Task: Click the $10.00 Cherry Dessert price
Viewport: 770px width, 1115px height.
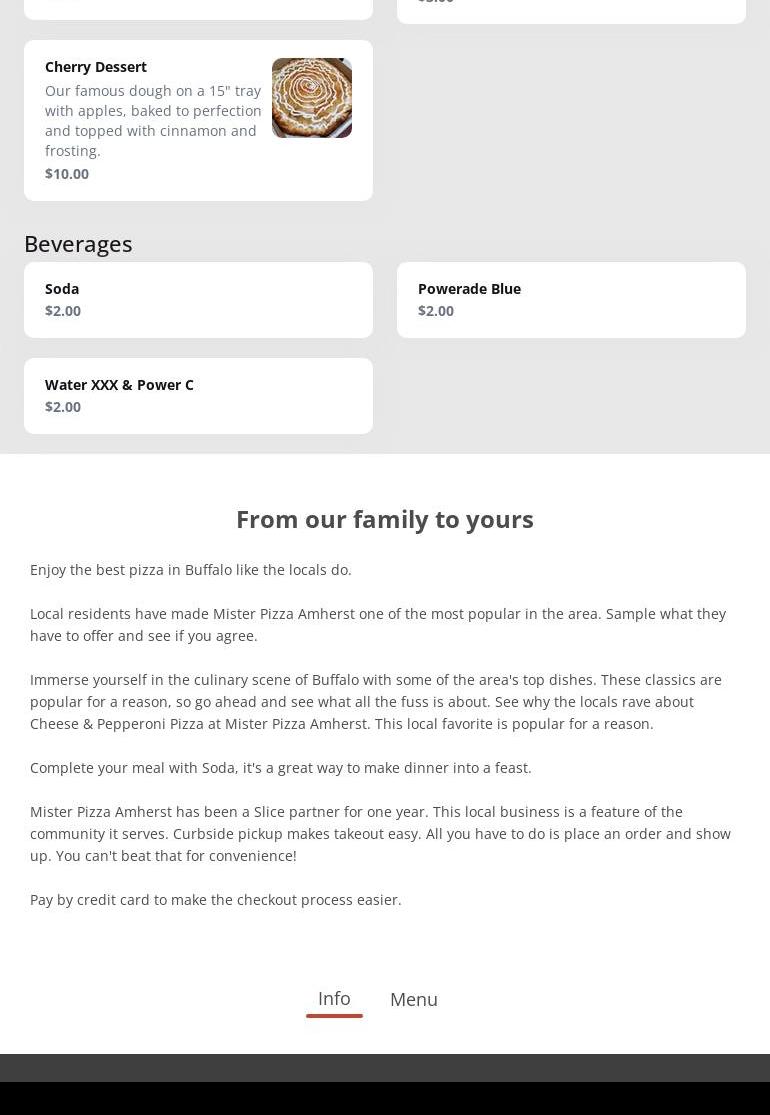Action: [67, 174]
